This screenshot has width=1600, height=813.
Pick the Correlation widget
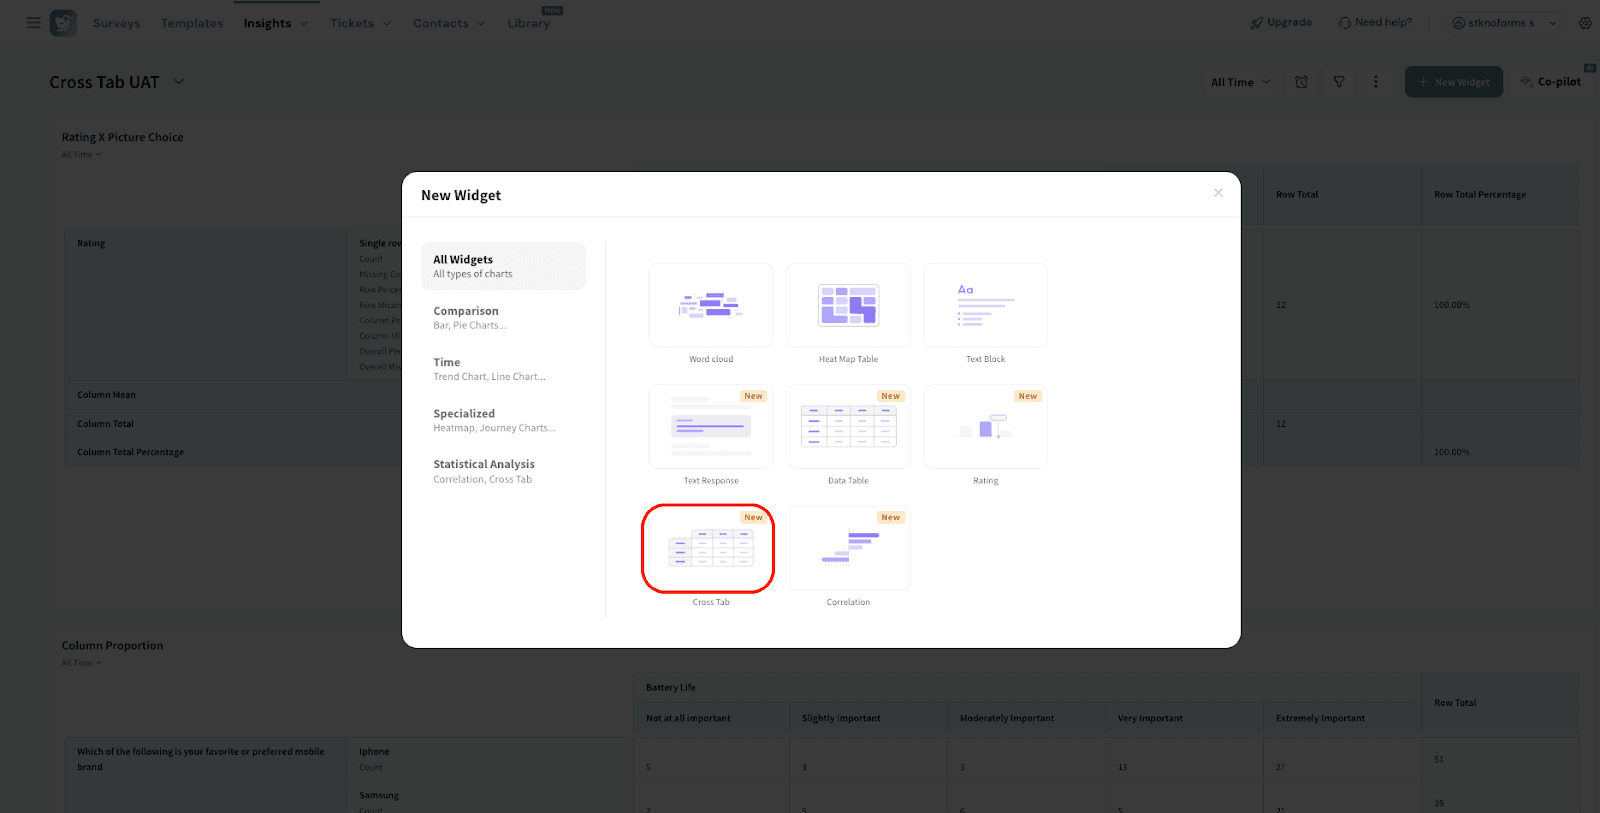[x=848, y=549]
